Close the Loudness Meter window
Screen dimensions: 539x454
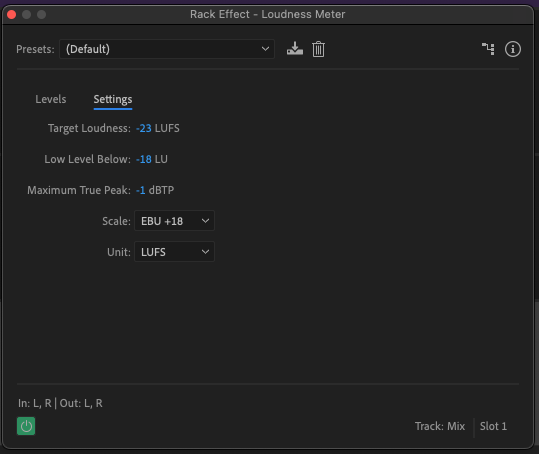(x=12, y=14)
